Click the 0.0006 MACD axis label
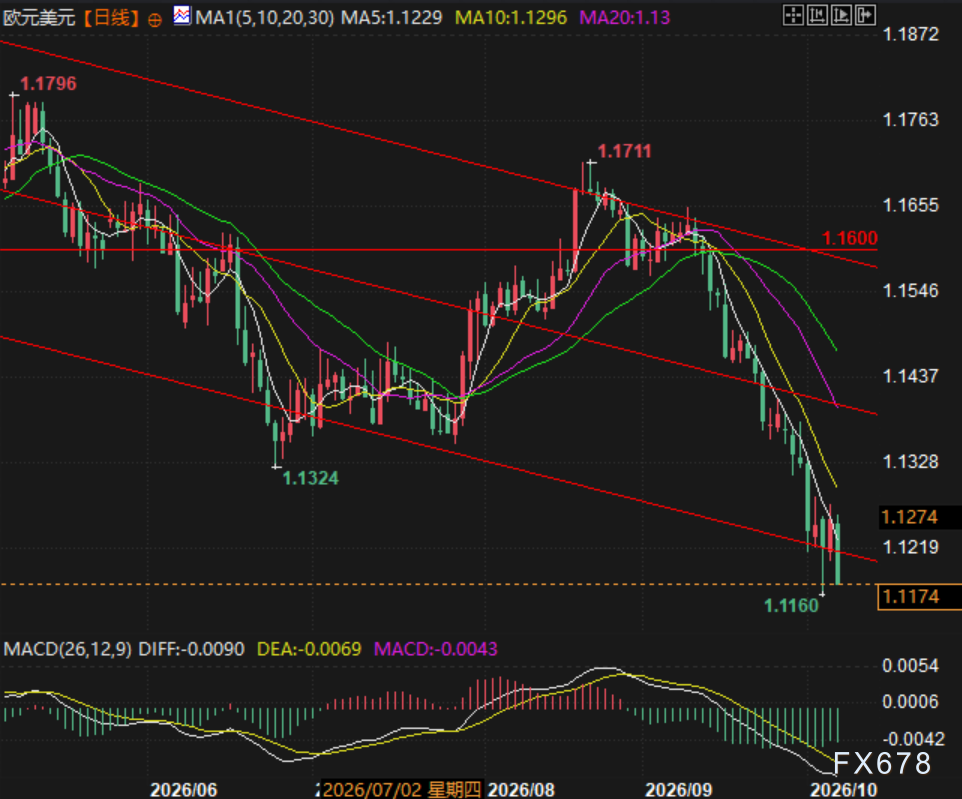Viewport: 962px width, 799px height. 910,701
